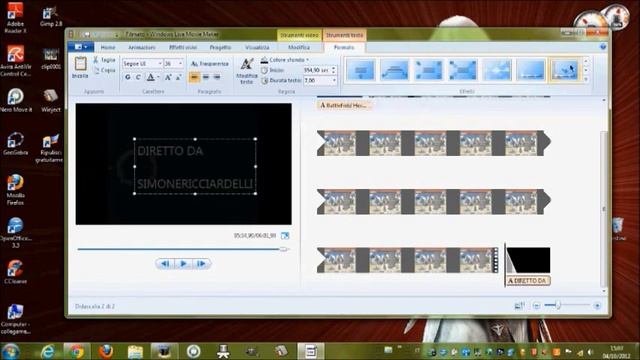Screen dimensions: 640x360
Task: Click the Taglia cut button
Action: 104,60
